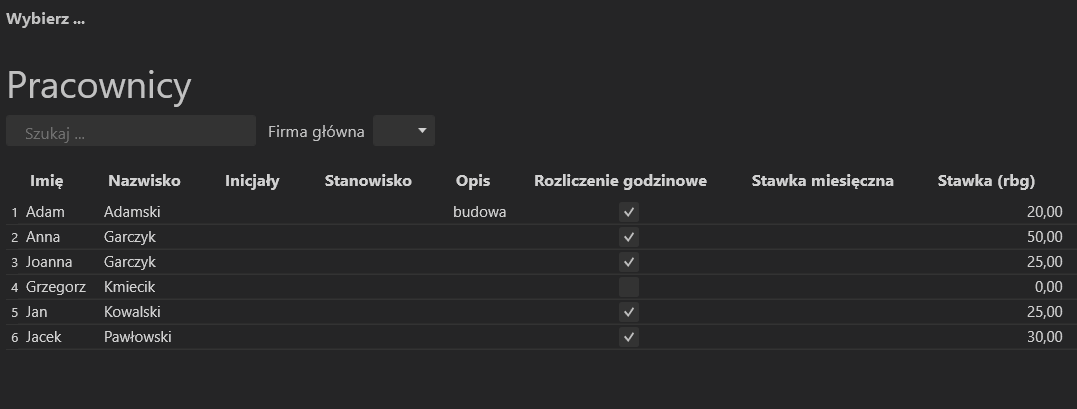The height and width of the screenshot is (409, 1077).
Task: Click the Stawka miesięczna column header
Action: (x=823, y=181)
